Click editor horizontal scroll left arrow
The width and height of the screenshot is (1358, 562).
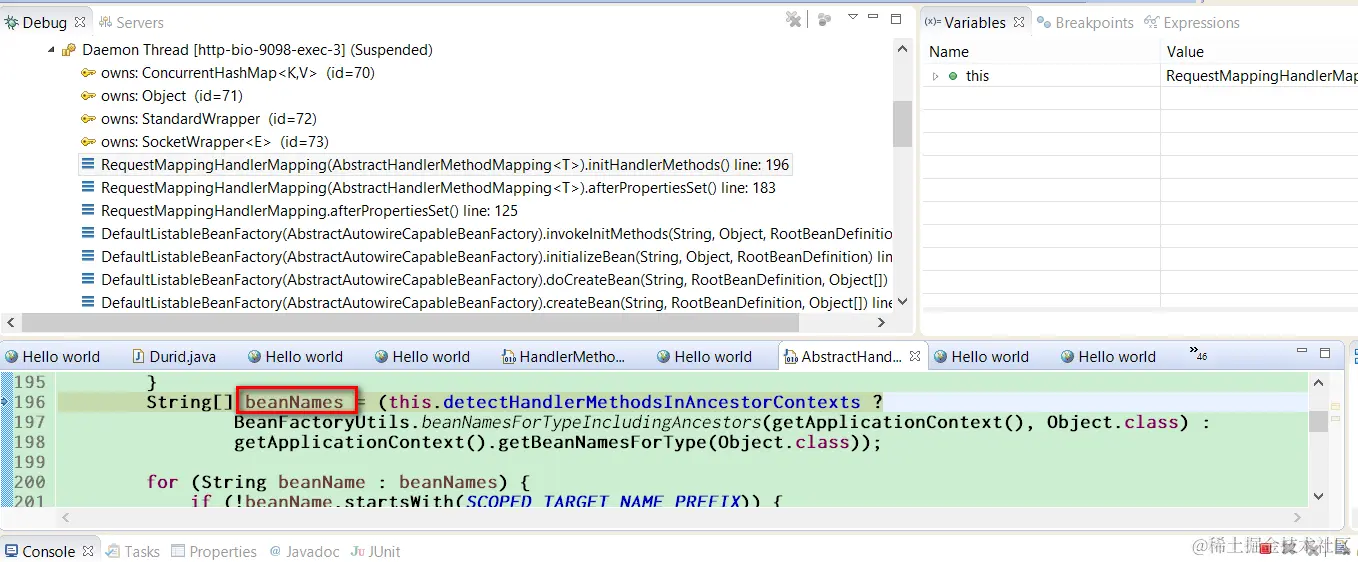(x=66, y=518)
